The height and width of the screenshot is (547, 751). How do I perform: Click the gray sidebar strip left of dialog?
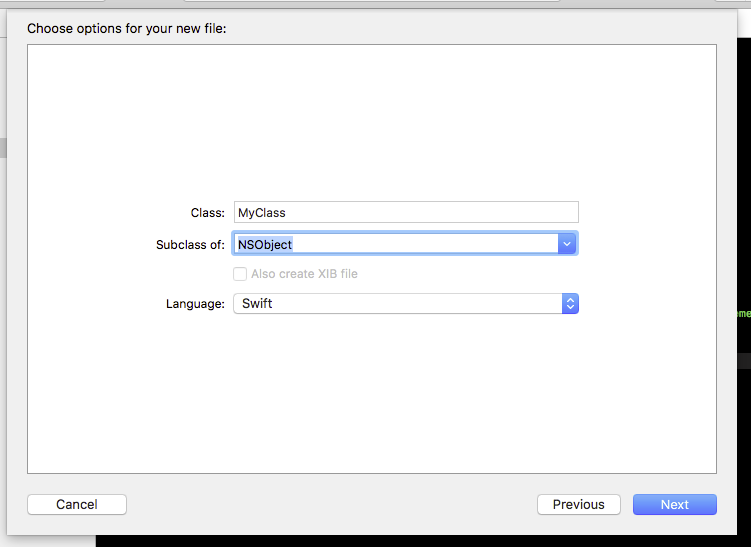[3, 147]
